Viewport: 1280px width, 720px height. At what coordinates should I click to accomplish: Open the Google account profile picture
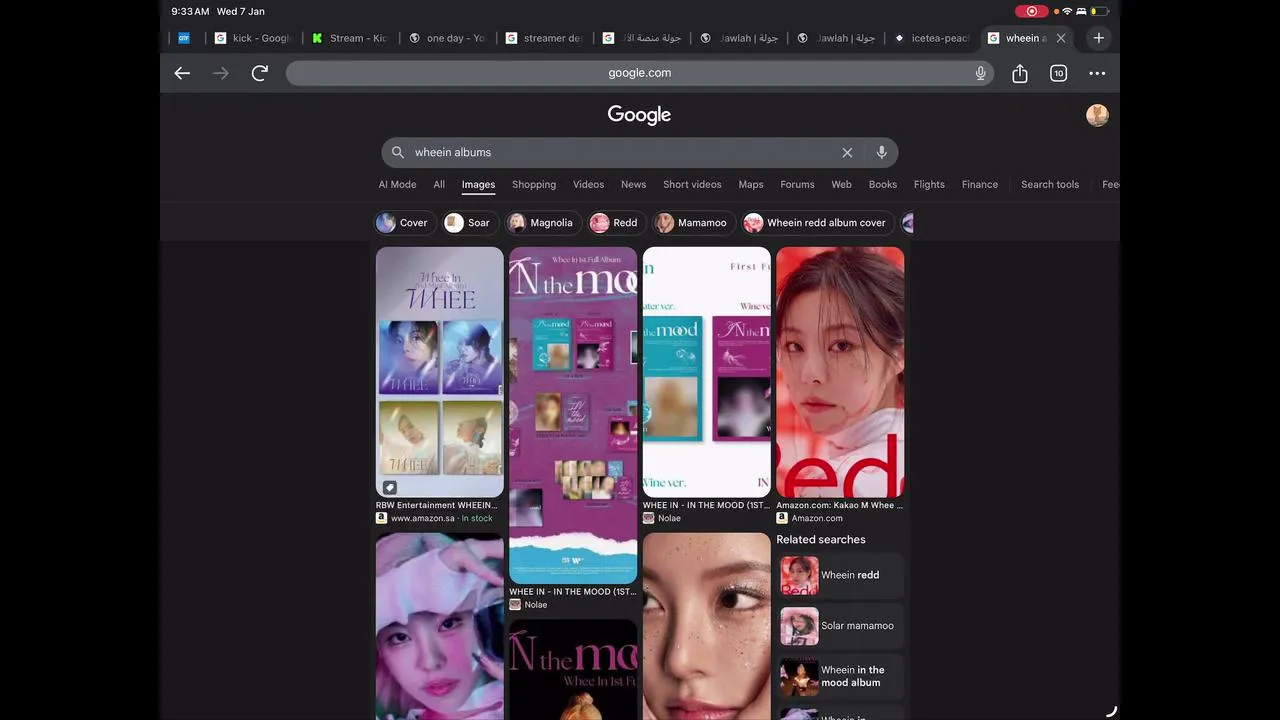coord(1097,115)
